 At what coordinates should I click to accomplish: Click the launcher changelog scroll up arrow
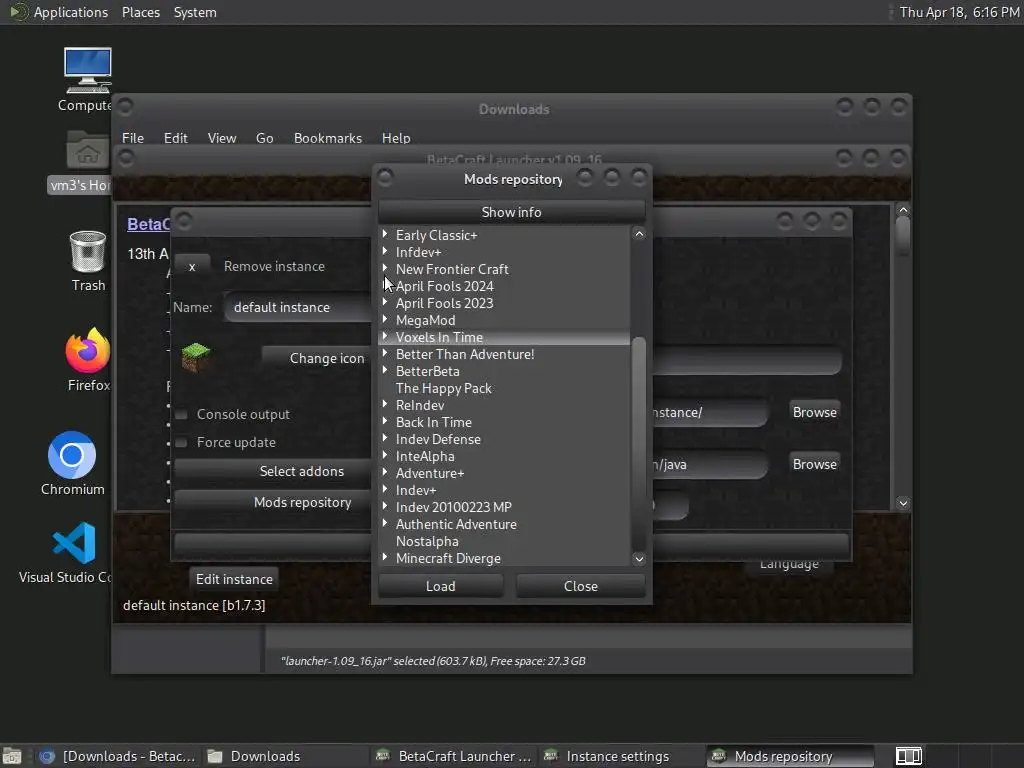point(903,210)
